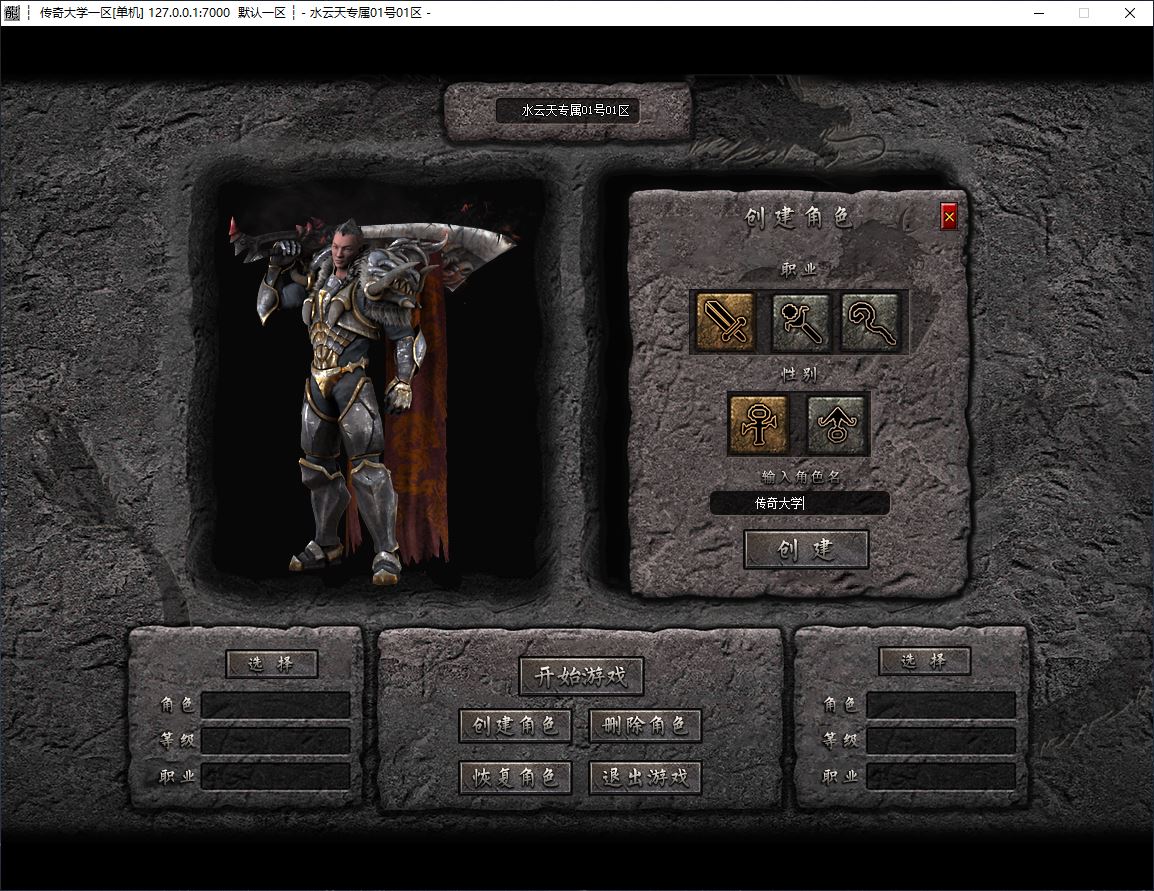Image resolution: width=1154 pixels, height=891 pixels.
Task: Click the 开始游戏 button
Action: 581,676
